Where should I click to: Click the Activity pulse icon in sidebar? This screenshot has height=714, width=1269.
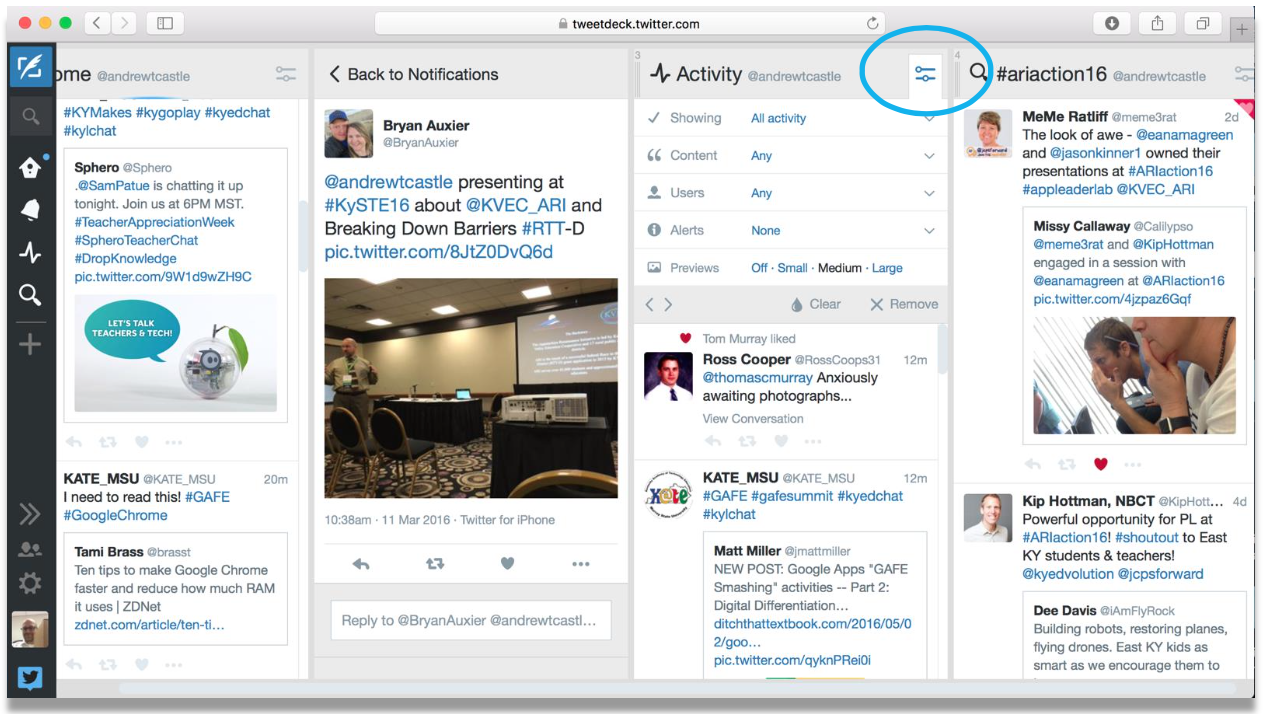[31, 253]
